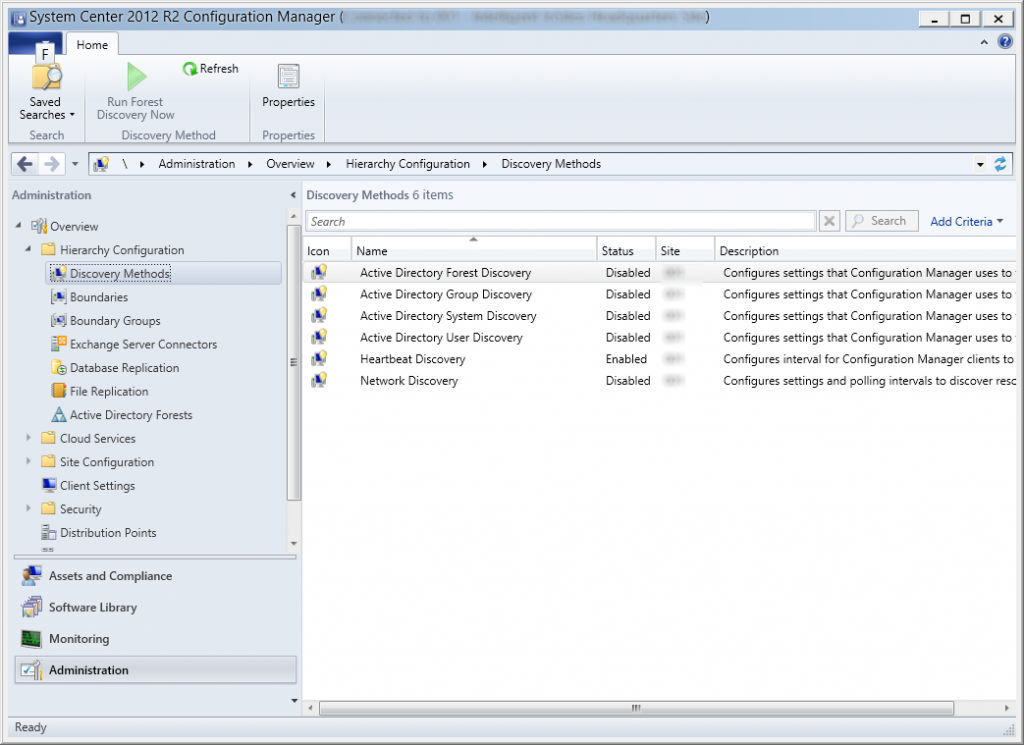Open the Properties ribbon icon

(287, 75)
